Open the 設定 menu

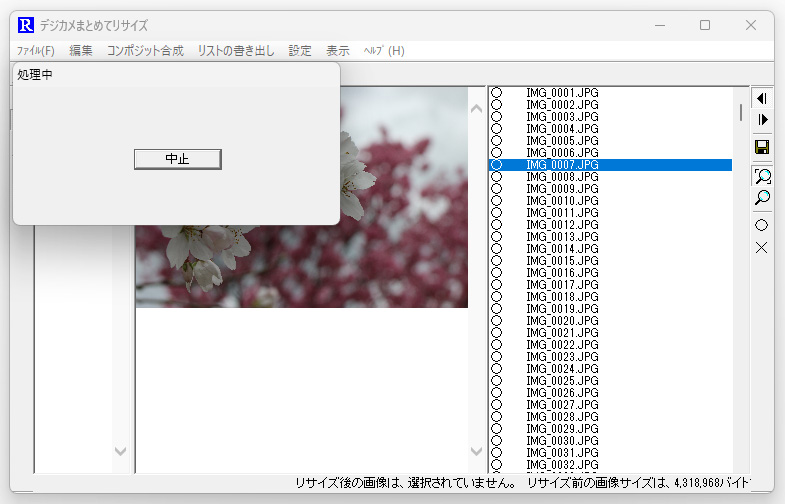pyautogui.click(x=300, y=51)
